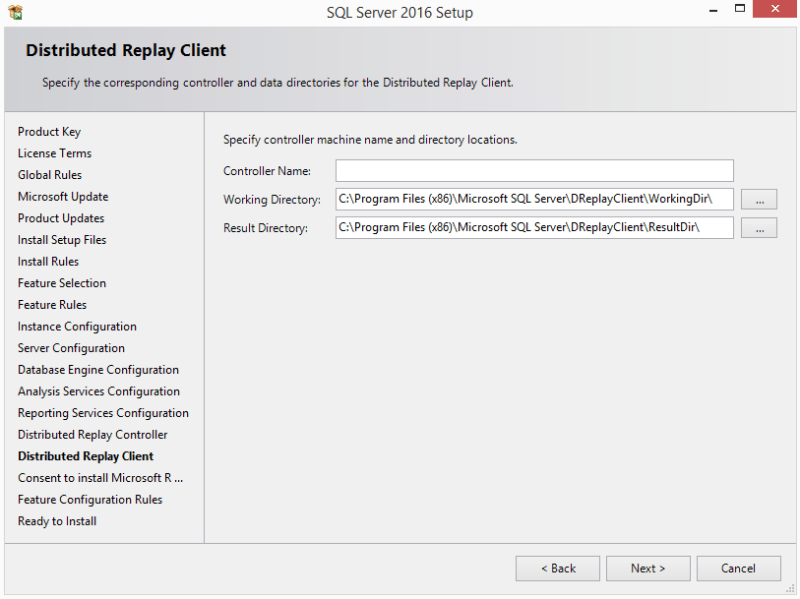
Task: Select the Feature Configuration Rules step
Action: 90,500
